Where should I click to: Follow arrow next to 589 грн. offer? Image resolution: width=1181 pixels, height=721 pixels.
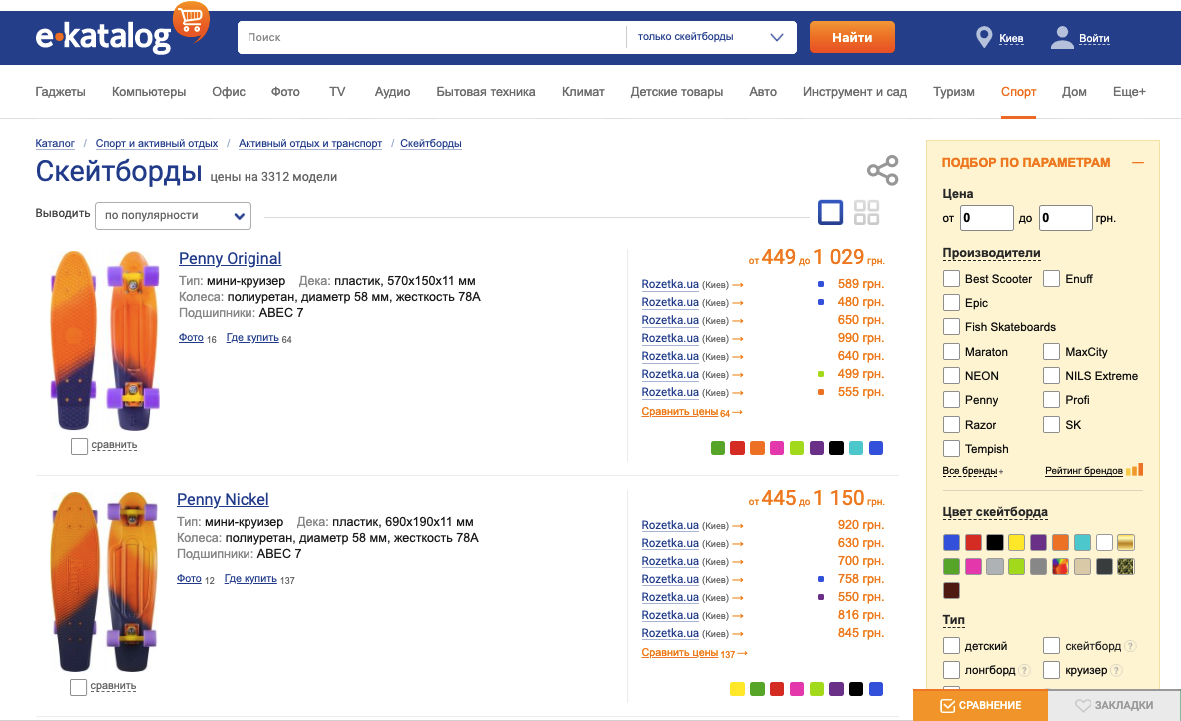click(x=738, y=285)
